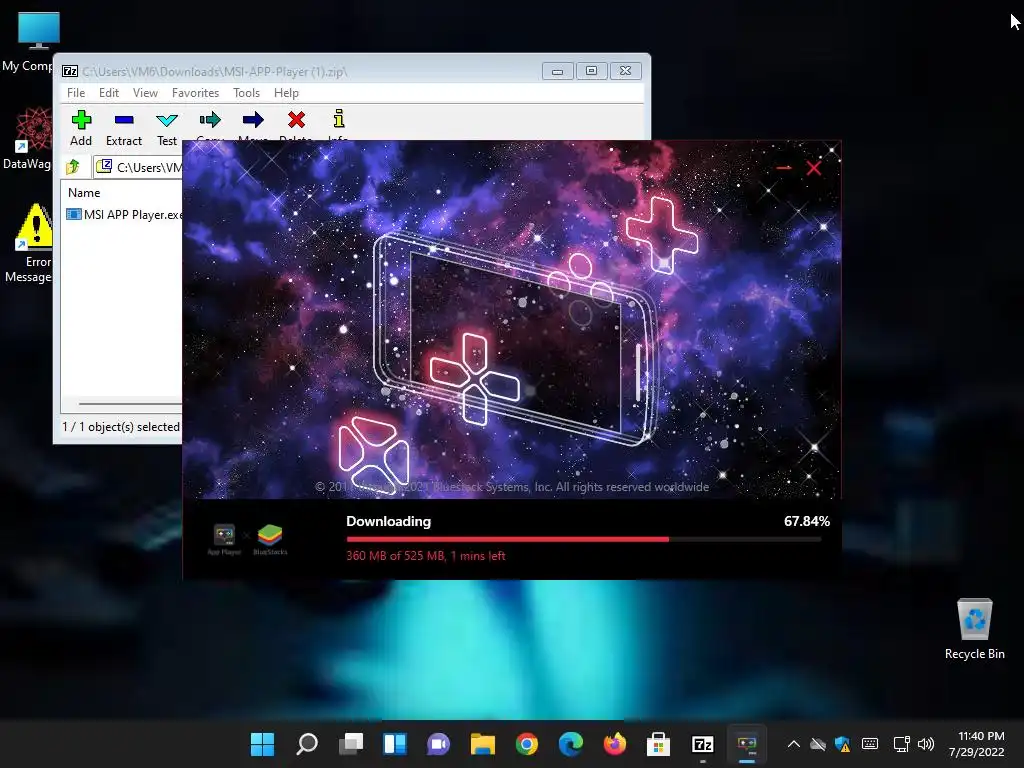Click the volume speaker icon
Screen dimensions: 1024x768
pos(925,744)
